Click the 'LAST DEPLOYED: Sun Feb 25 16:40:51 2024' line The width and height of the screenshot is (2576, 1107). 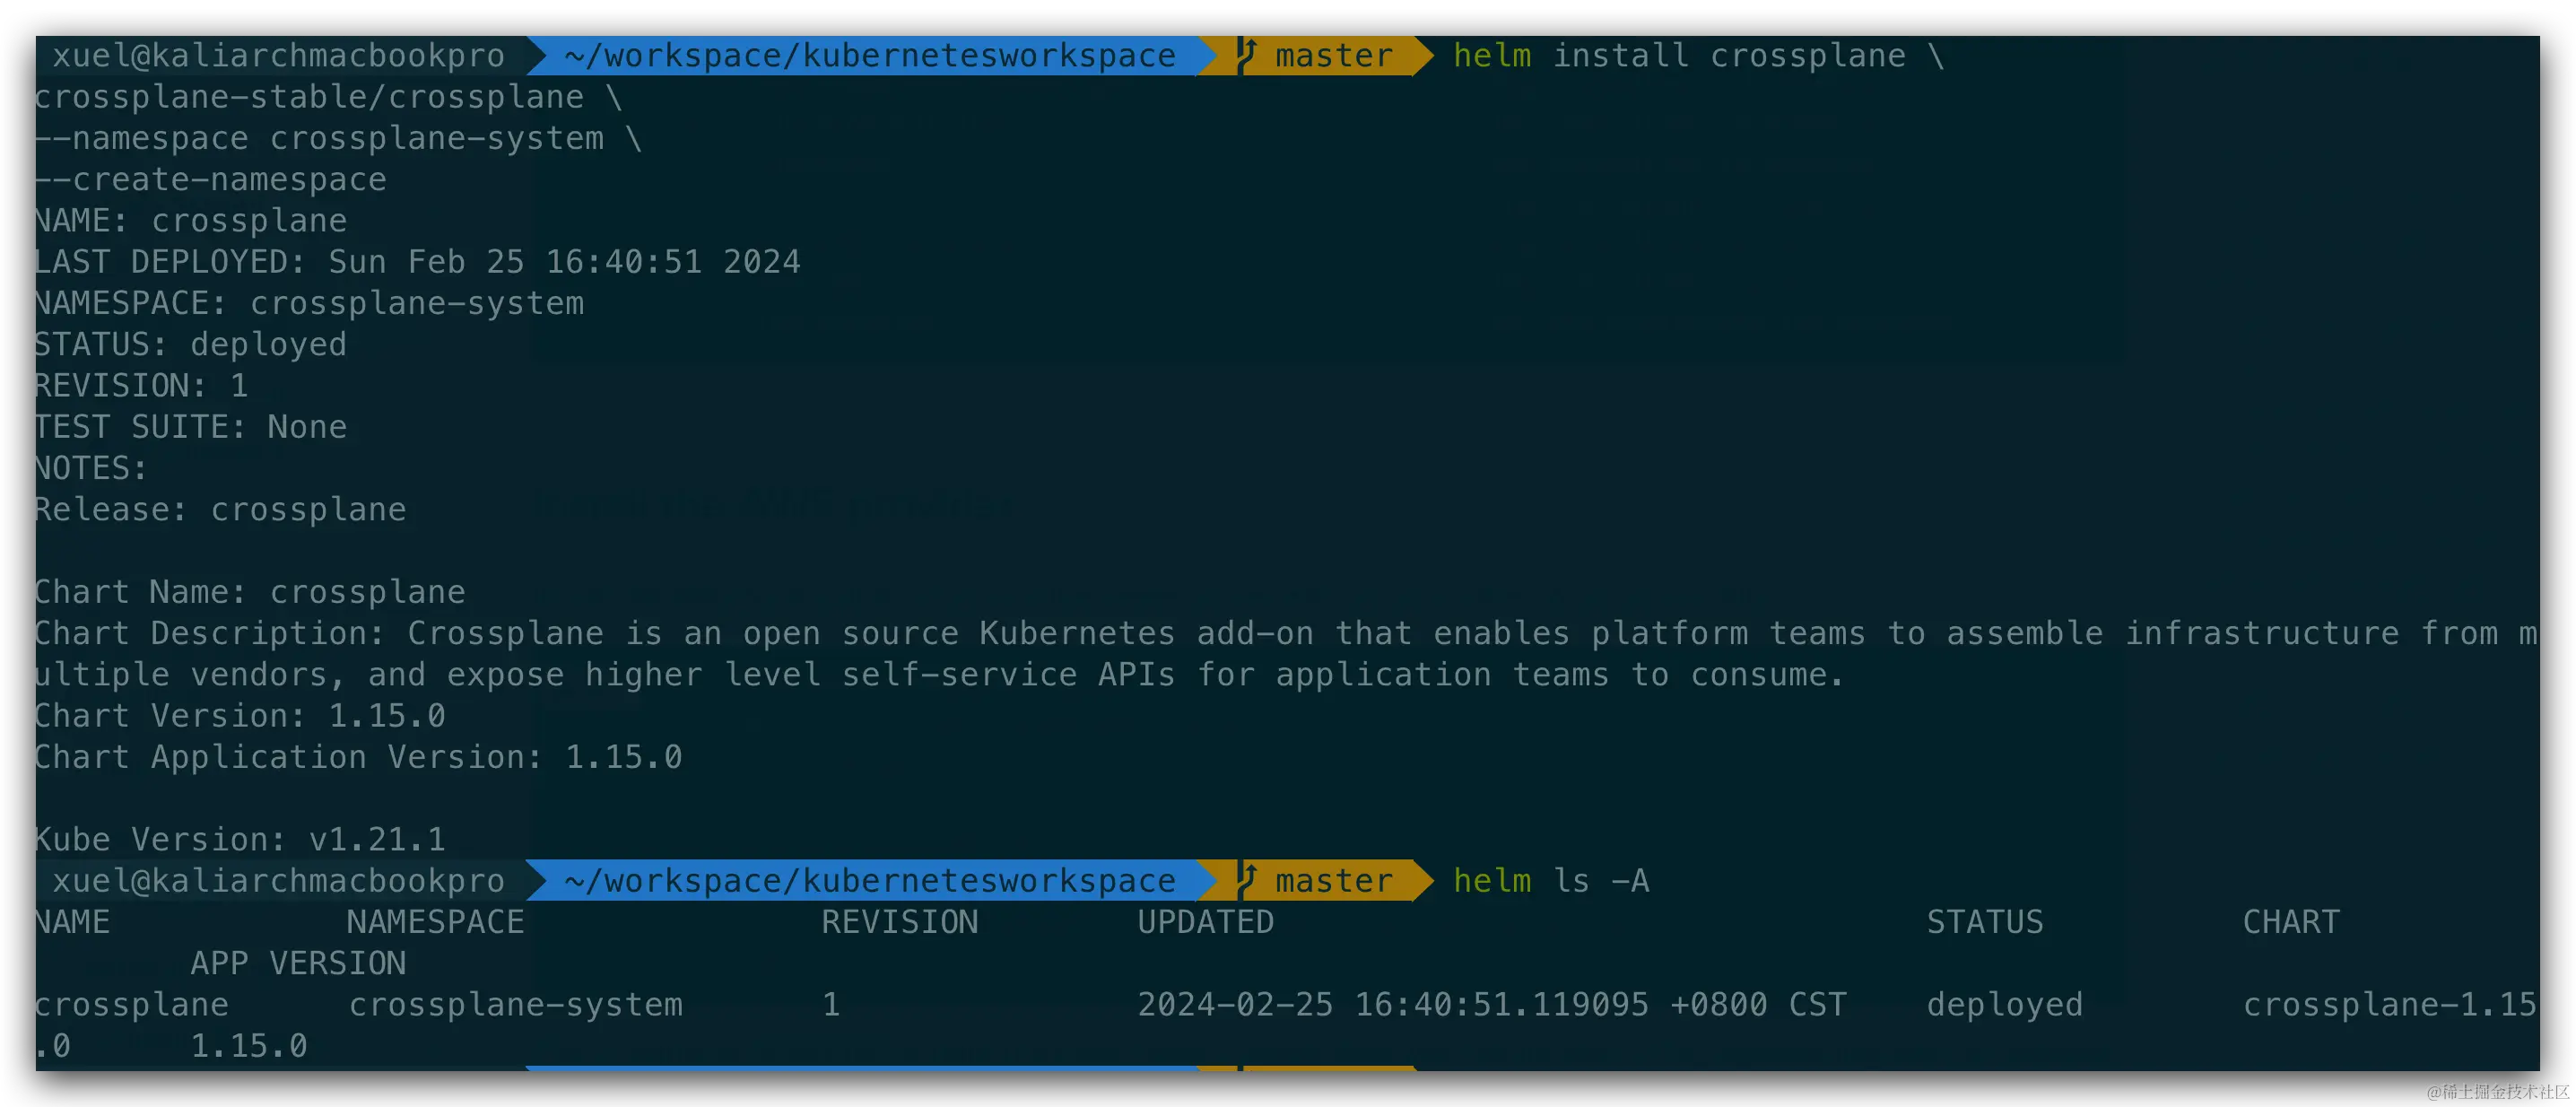tap(417, 261)
